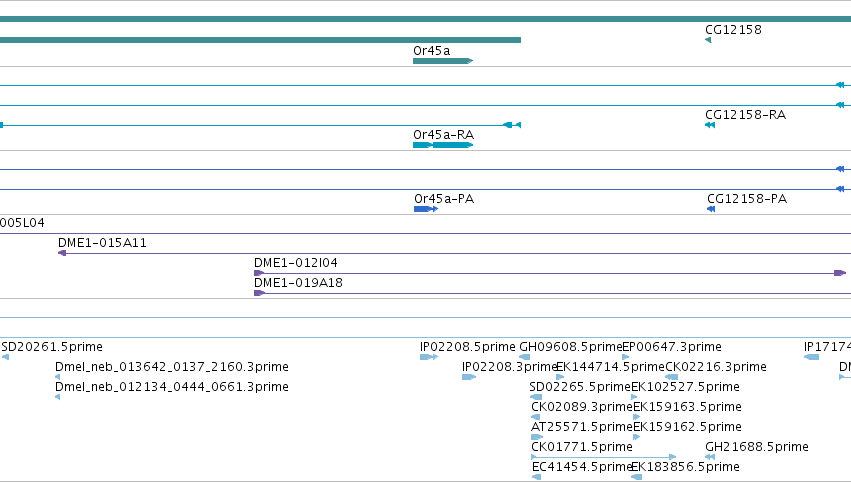Click the AT25571.5prime label

click(x=582, y=427)
